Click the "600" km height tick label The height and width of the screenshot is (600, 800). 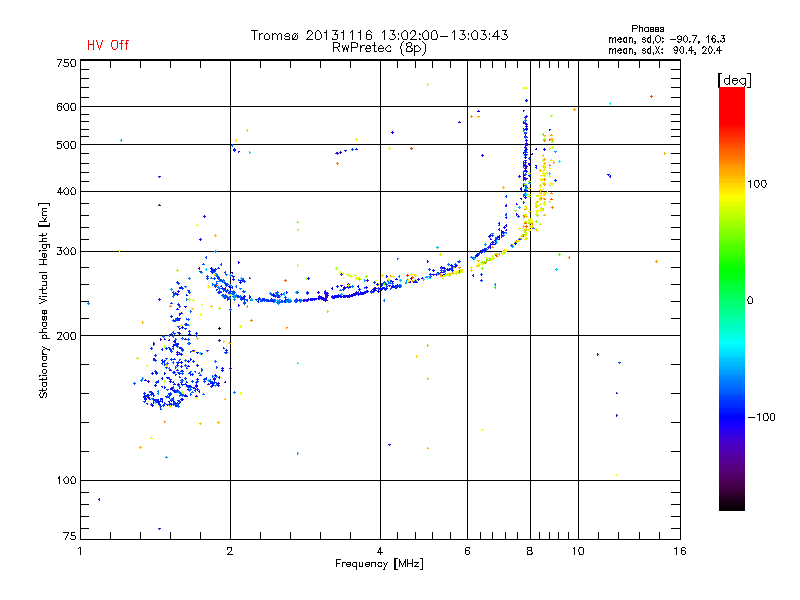(66, 107)
